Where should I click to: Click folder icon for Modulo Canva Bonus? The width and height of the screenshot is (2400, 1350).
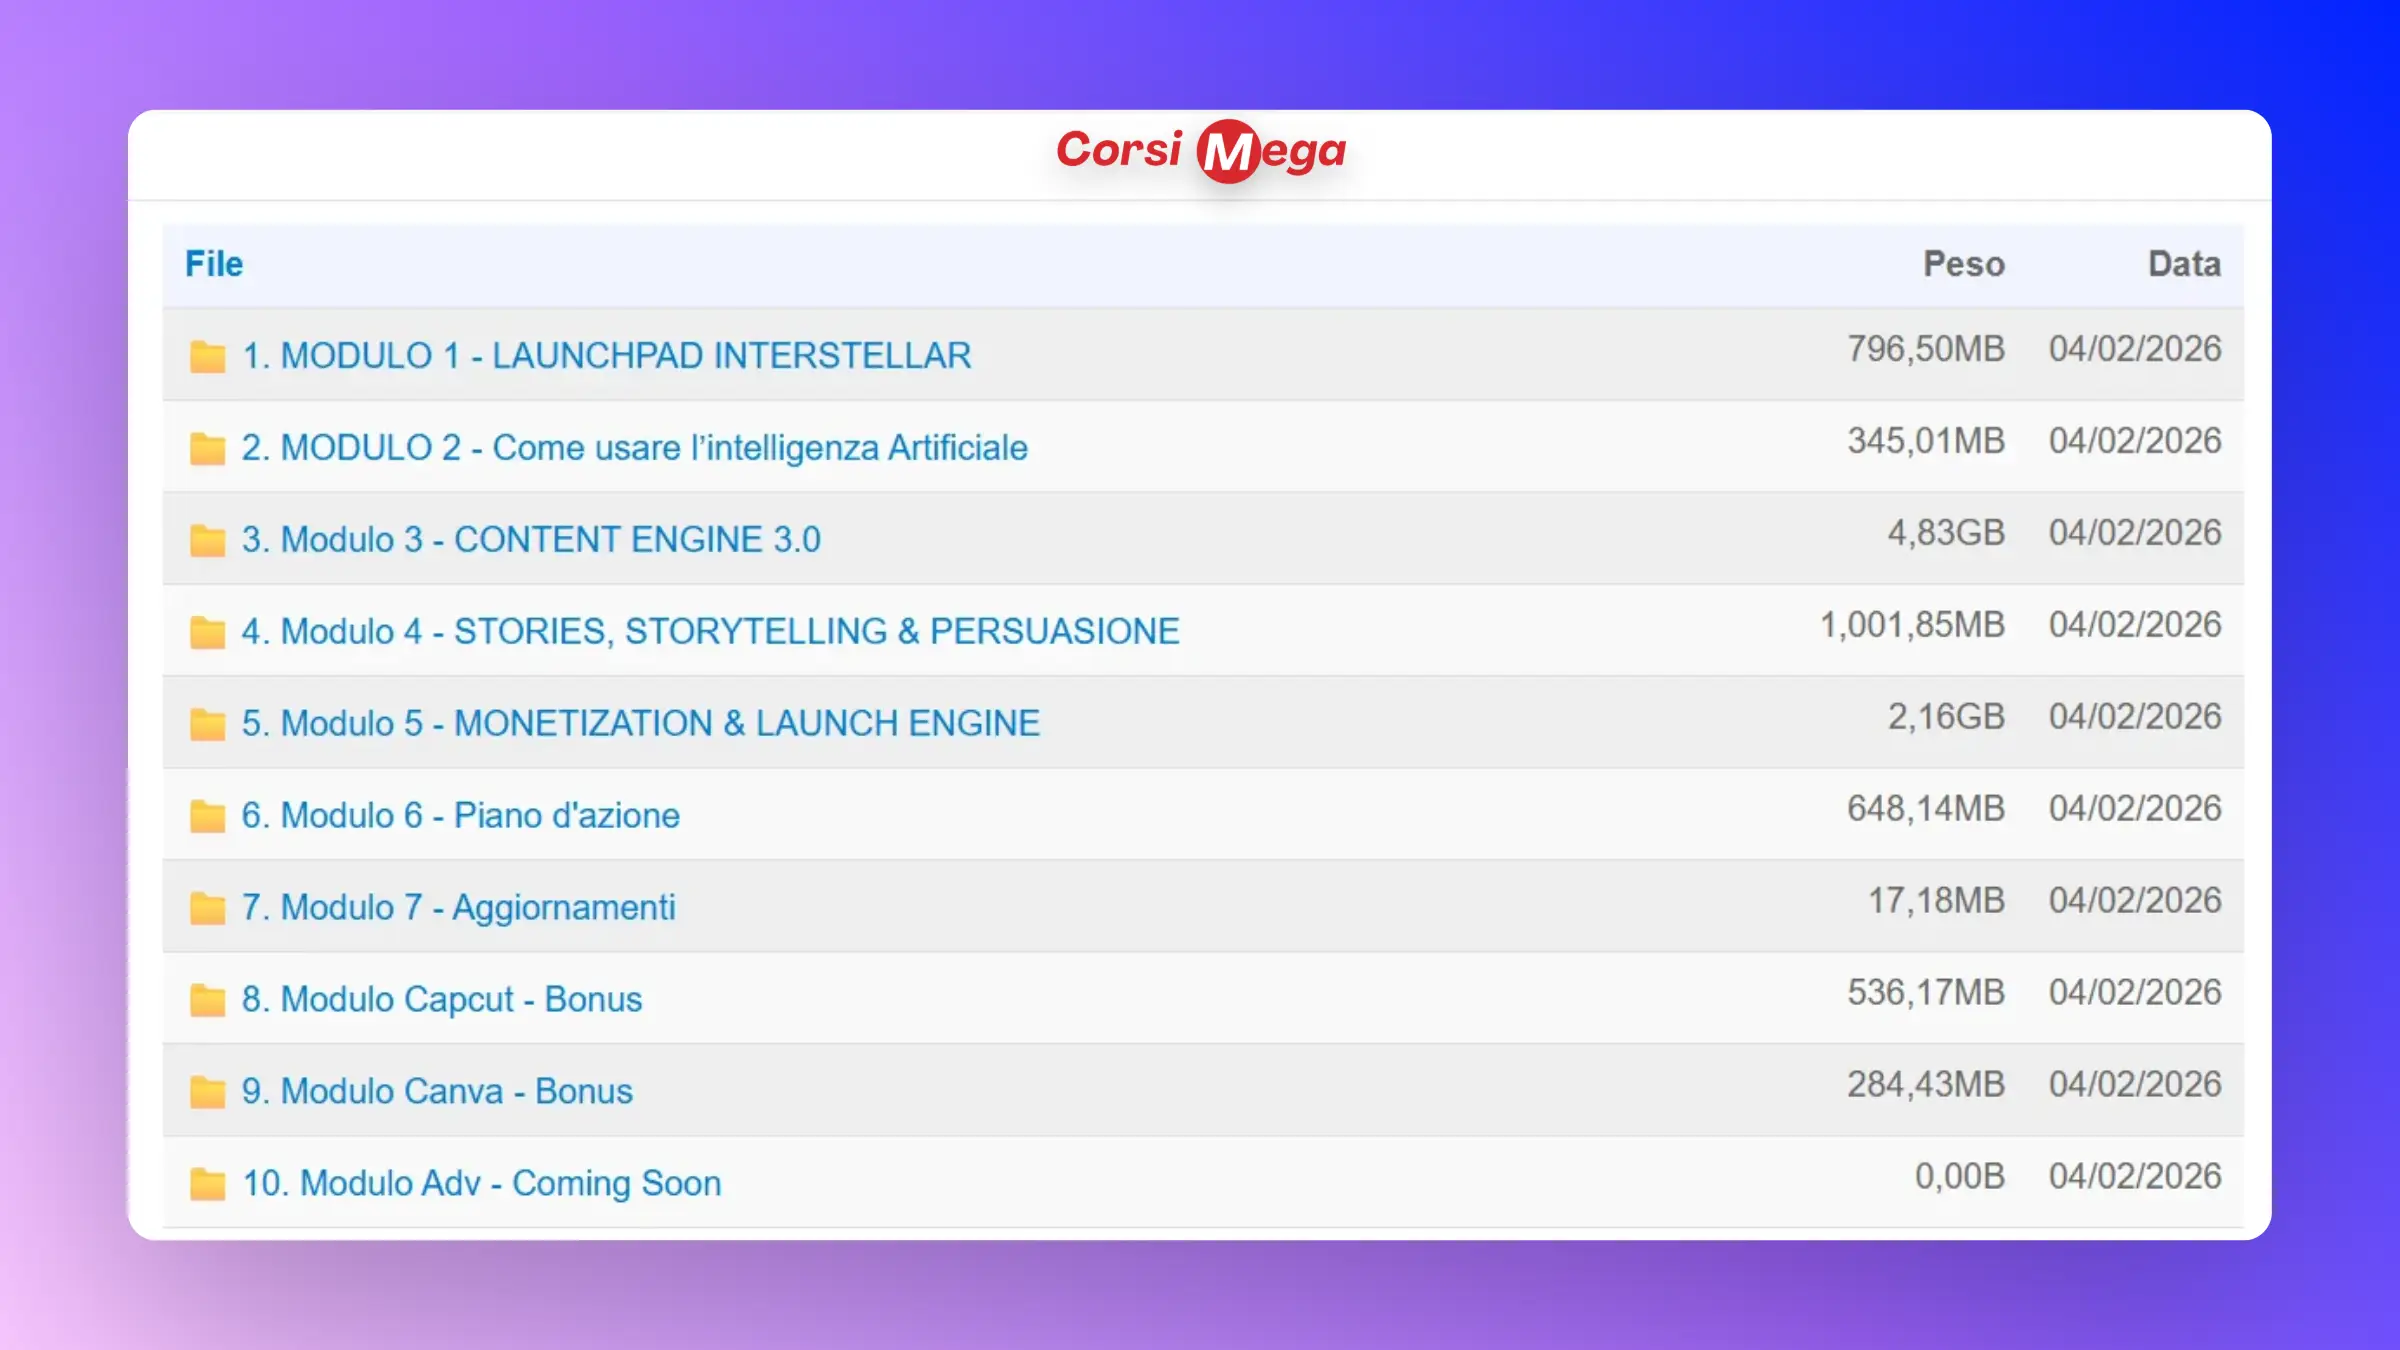[x=207, y=1092]
